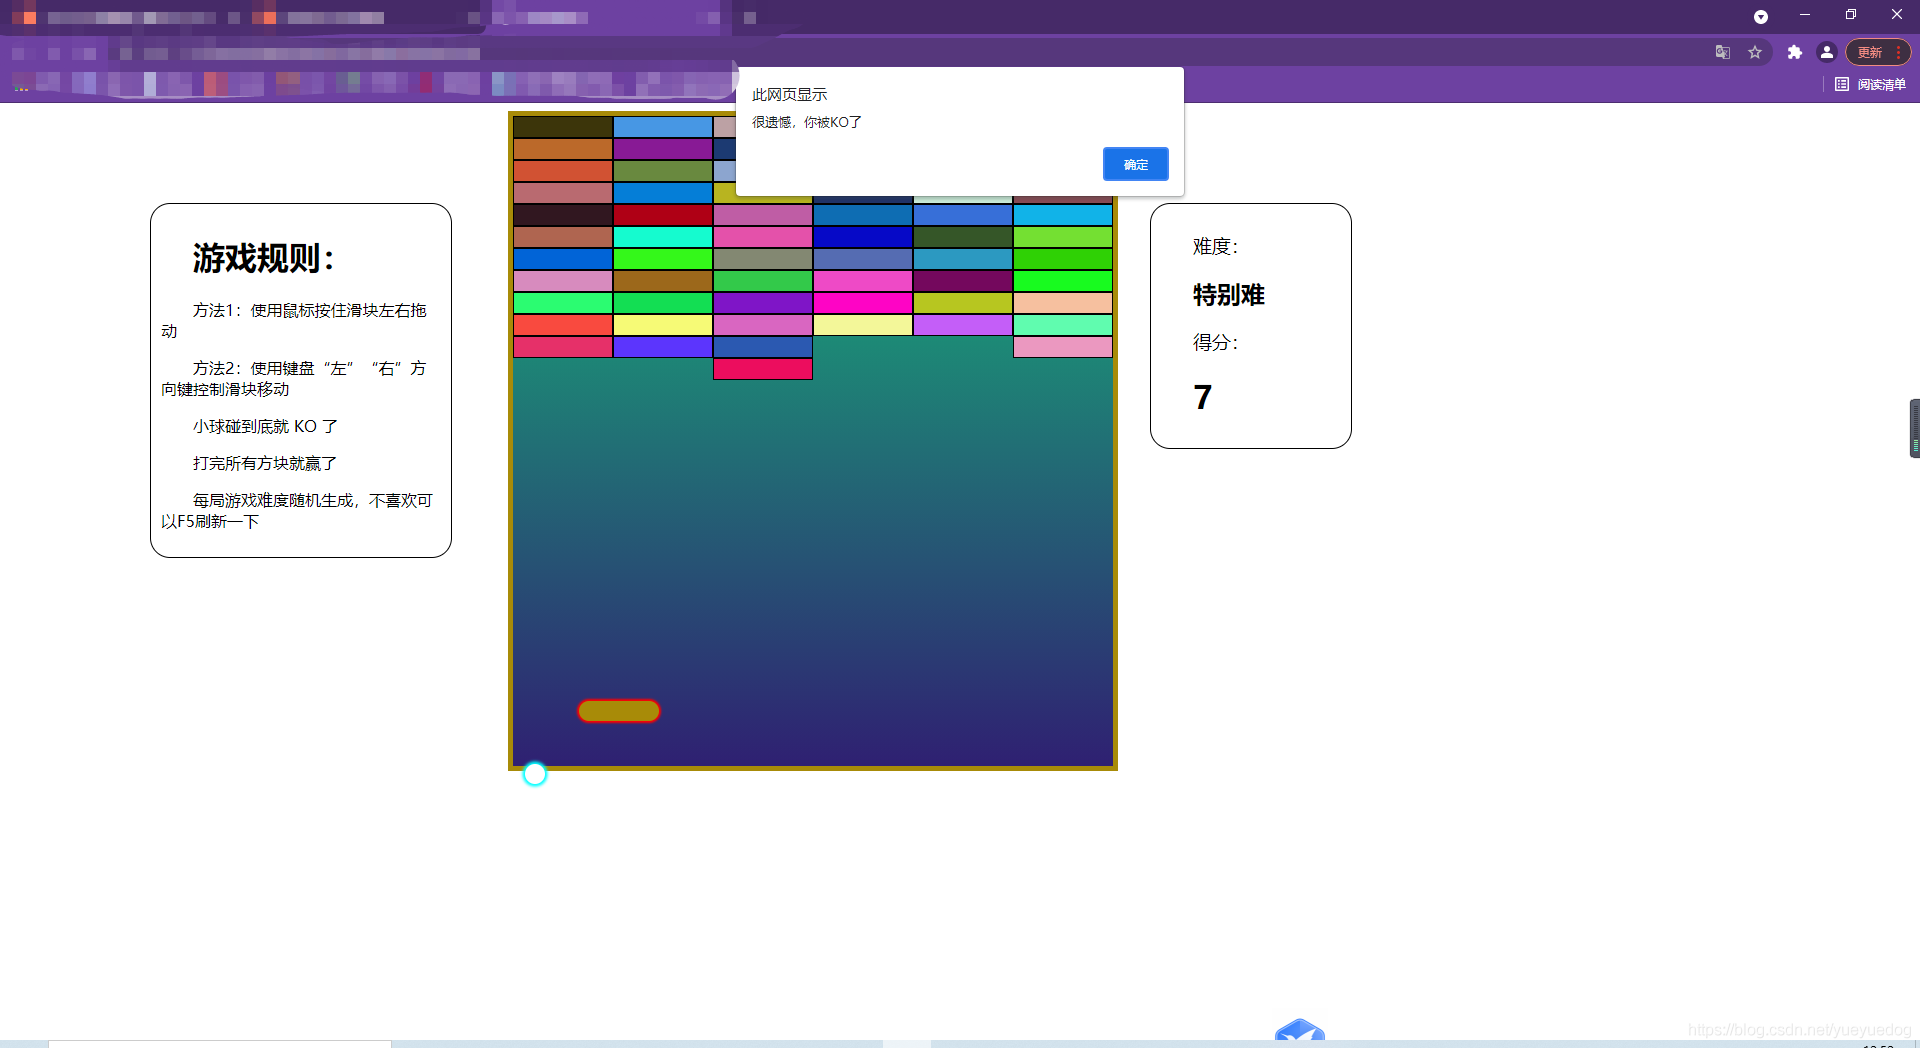The image size is (1920, 1048).
Task: Click the browser menu three-dots next to 更新
Action: coord(1898,52)
